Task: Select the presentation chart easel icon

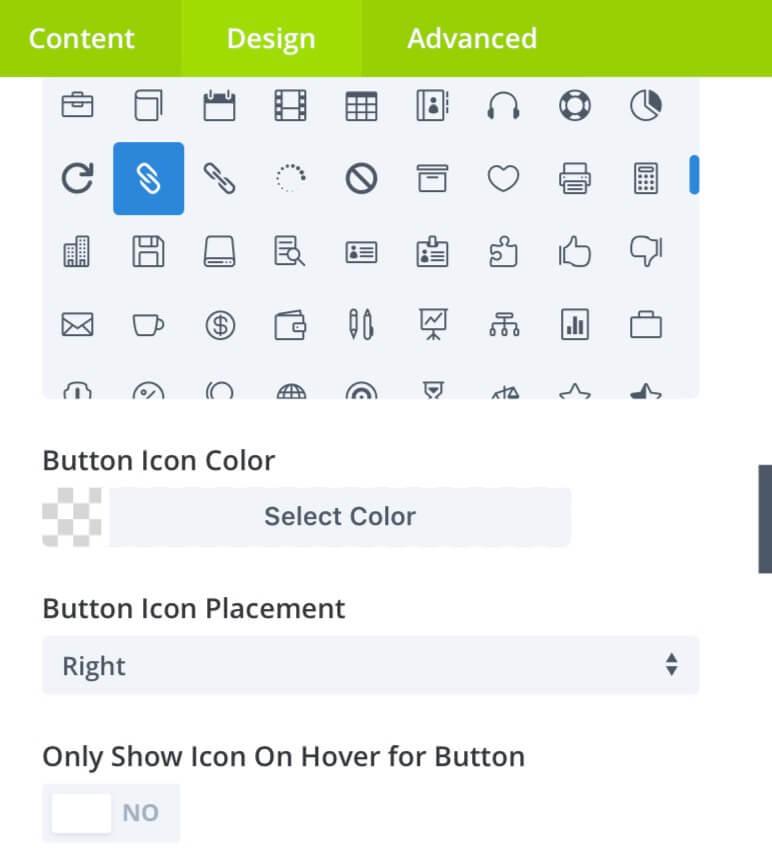Action: click(433, 325)
